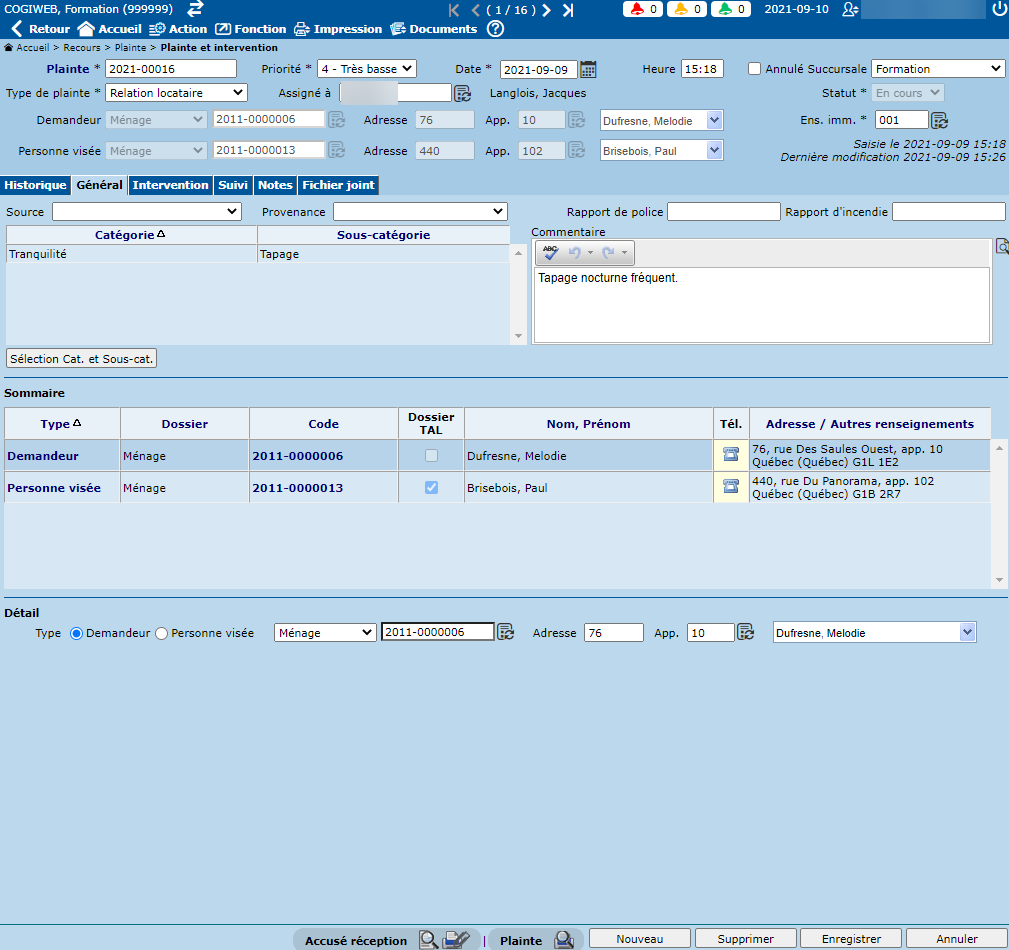Open the Succursale Formation dropdown
Screen dimensions: 1009x950
click(938, 69)
